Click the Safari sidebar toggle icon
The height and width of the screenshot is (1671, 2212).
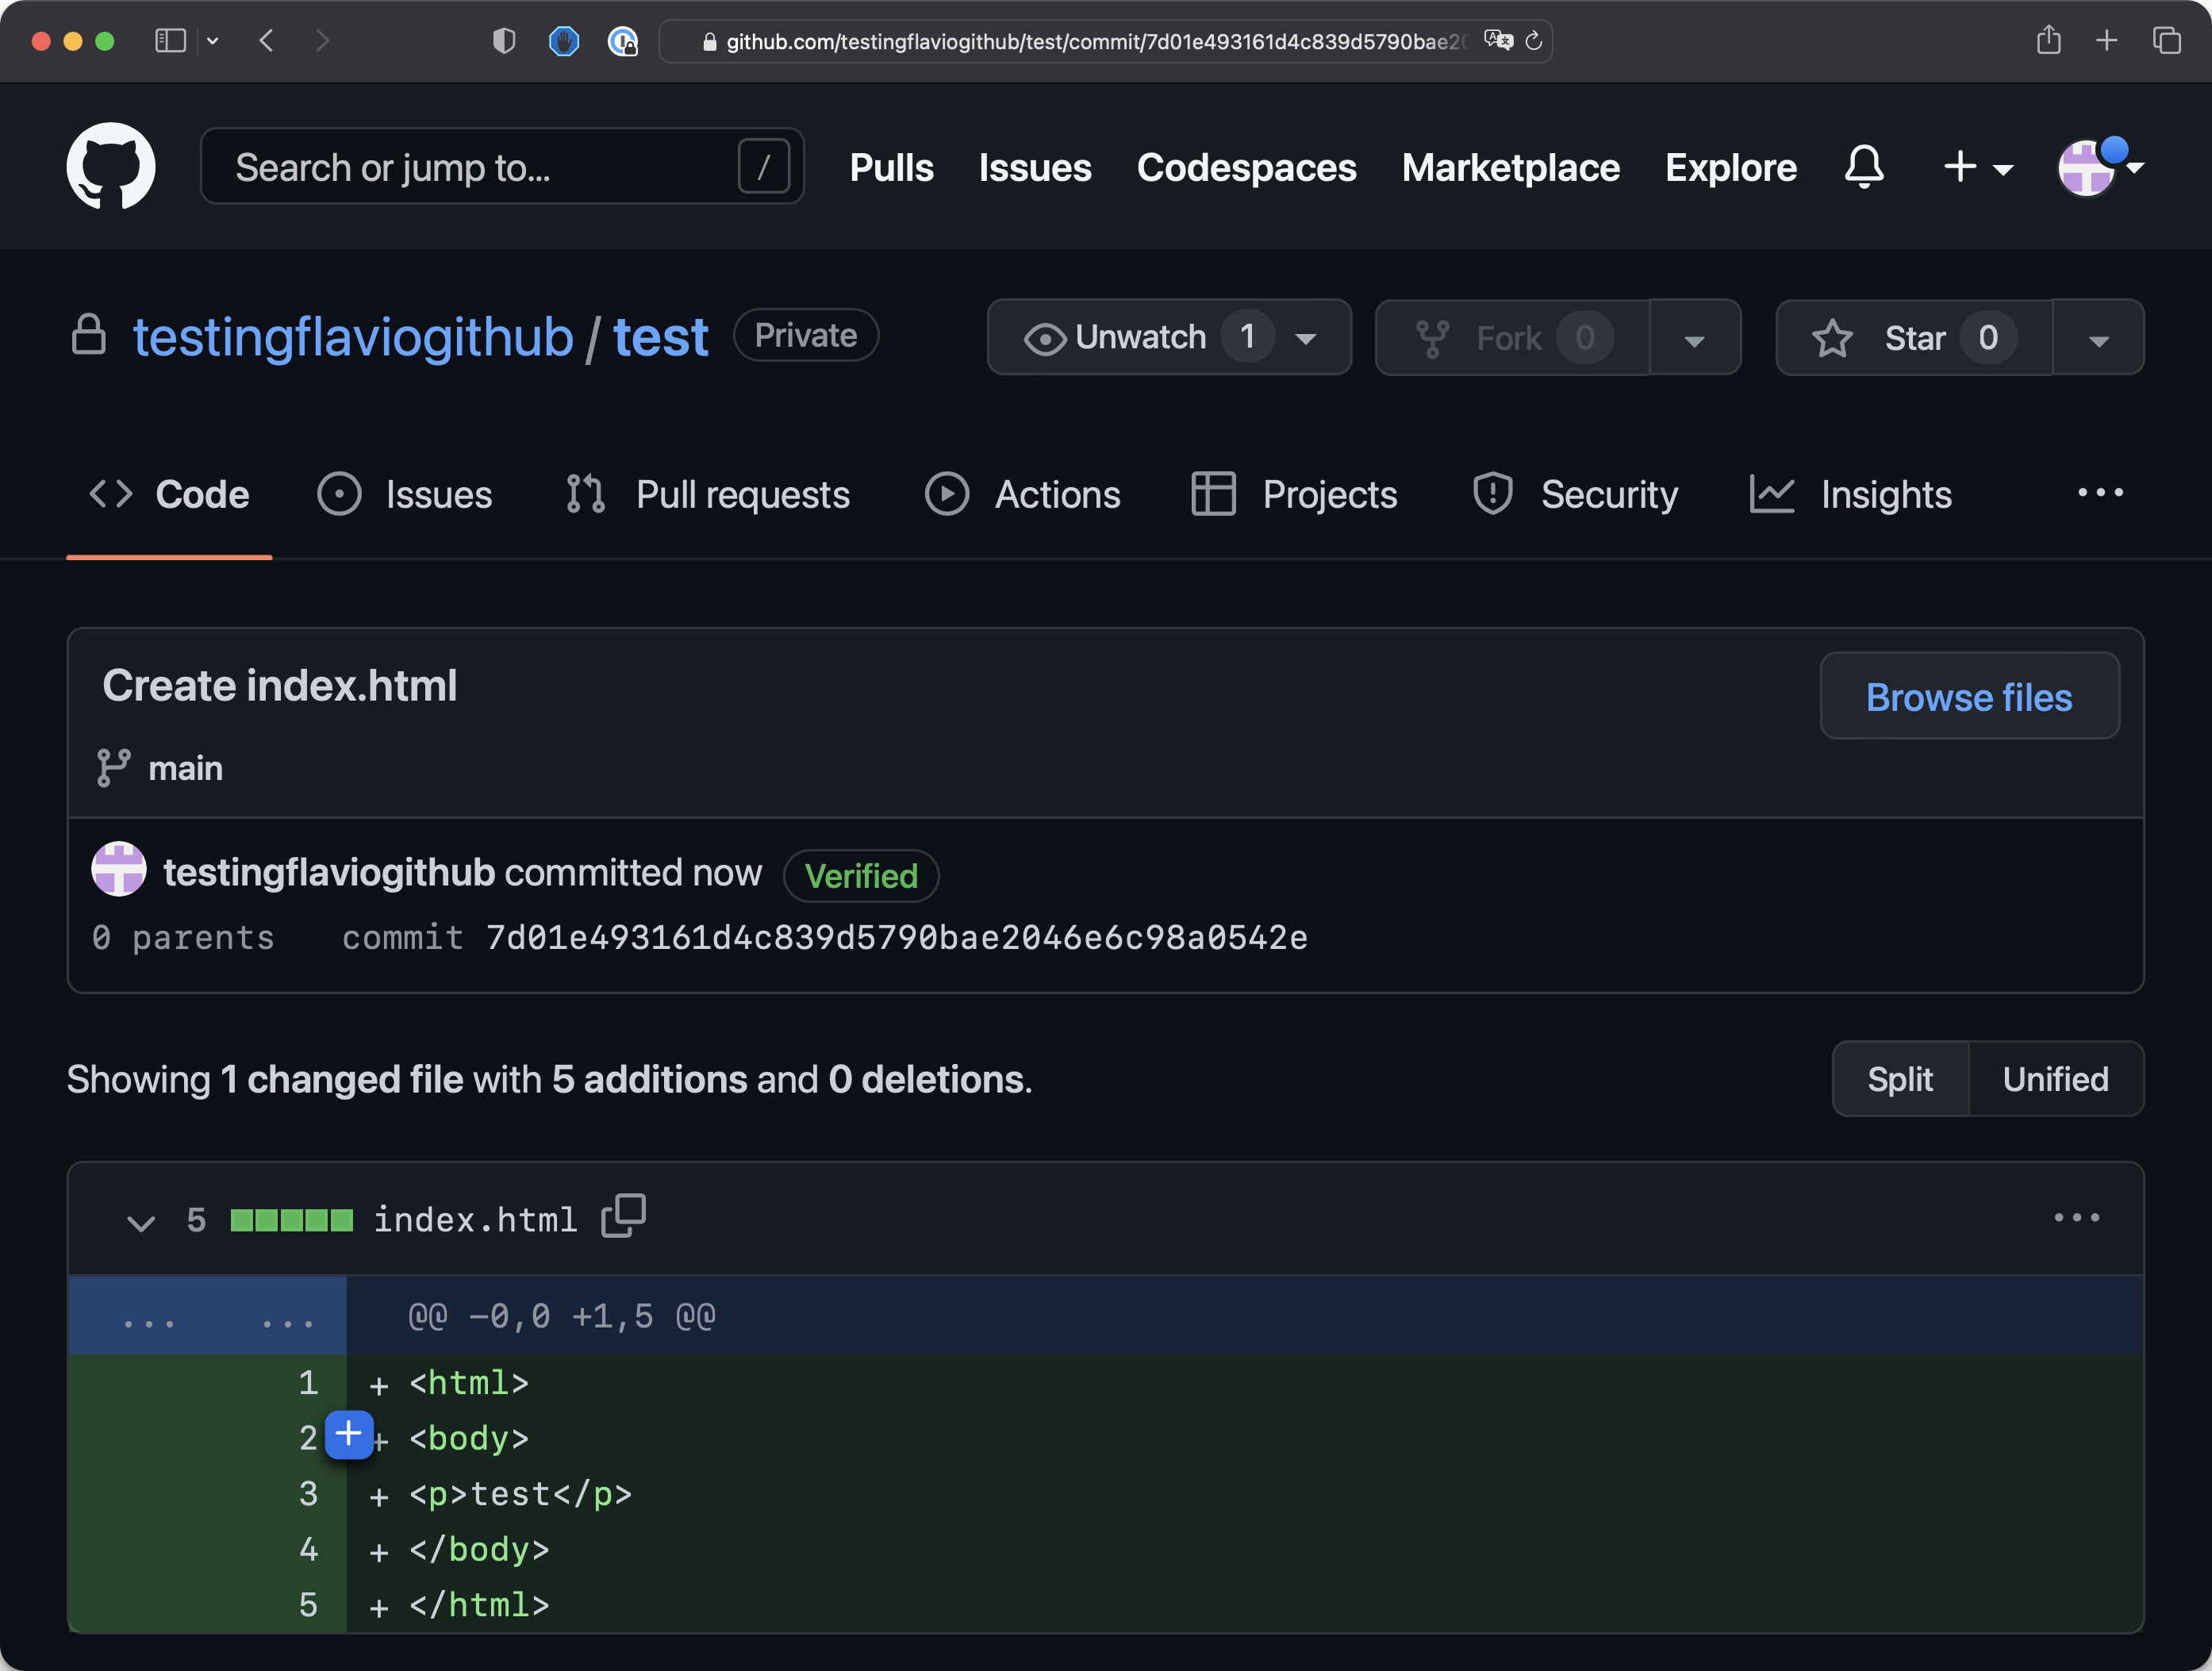(170, 41)
